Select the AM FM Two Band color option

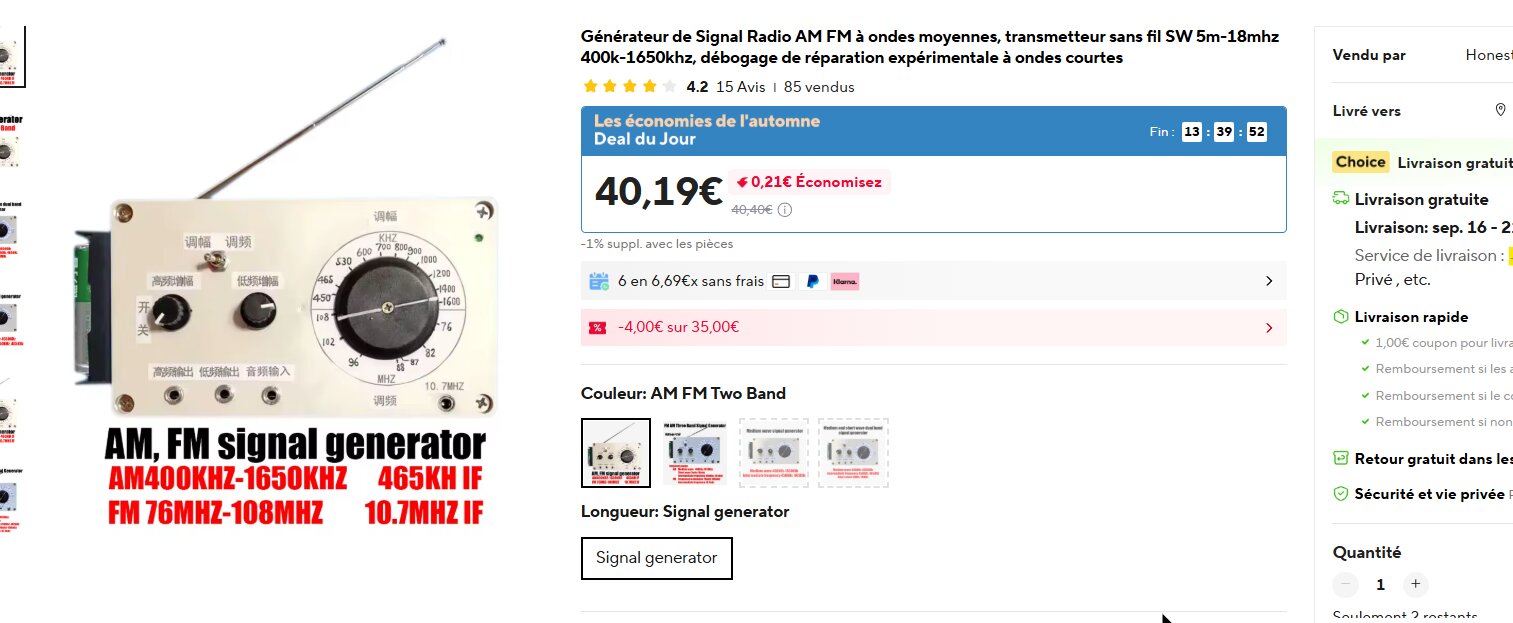coord(616,453)
